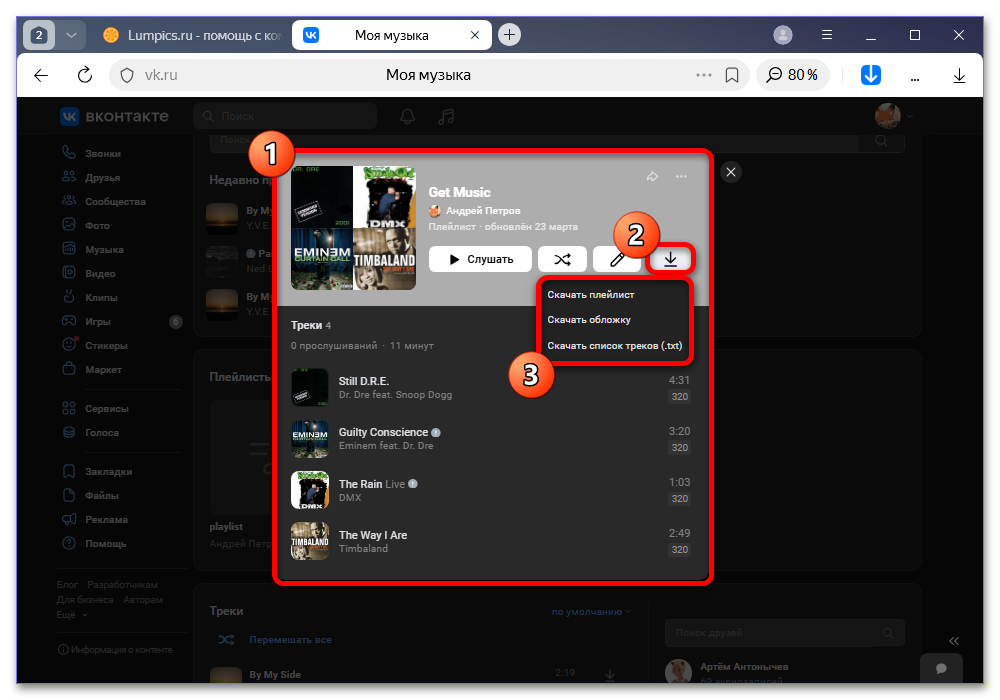Click the 80% zoom indicator

tap(792, 75)
